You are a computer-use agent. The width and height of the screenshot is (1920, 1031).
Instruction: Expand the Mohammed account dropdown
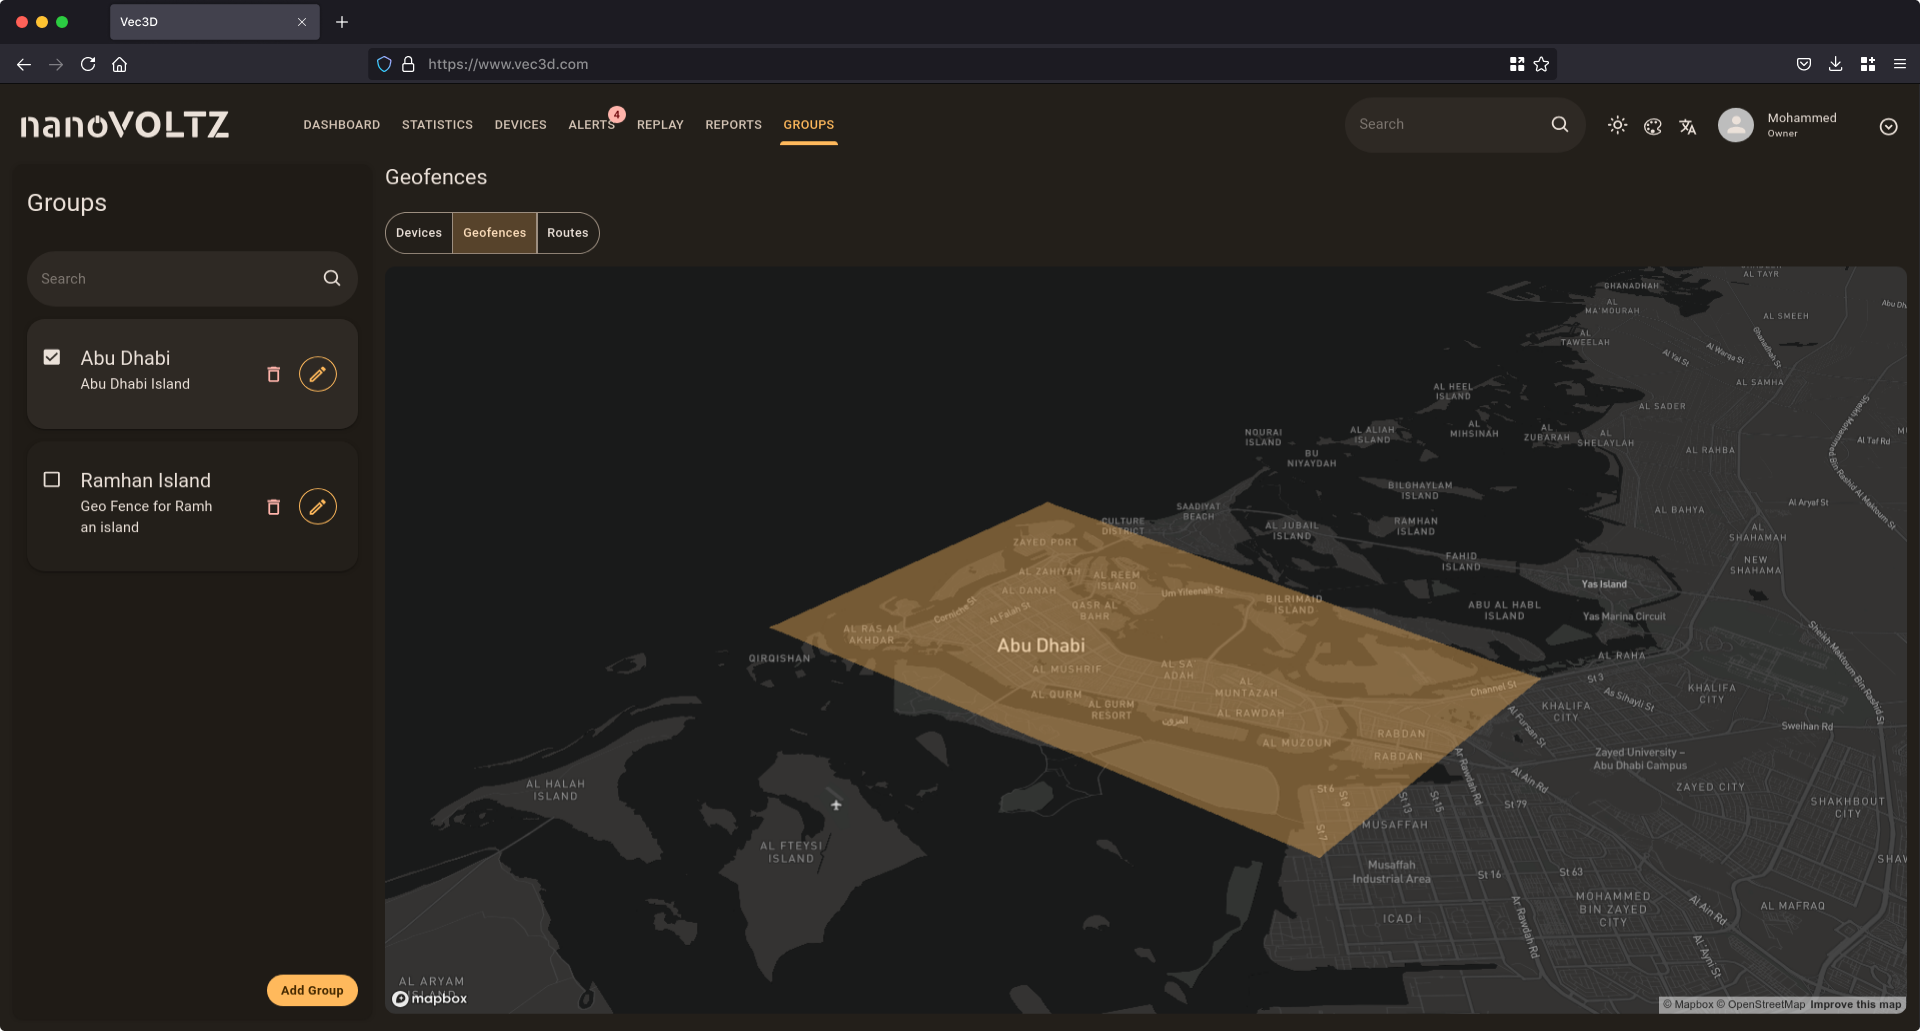coord(1888,126)
